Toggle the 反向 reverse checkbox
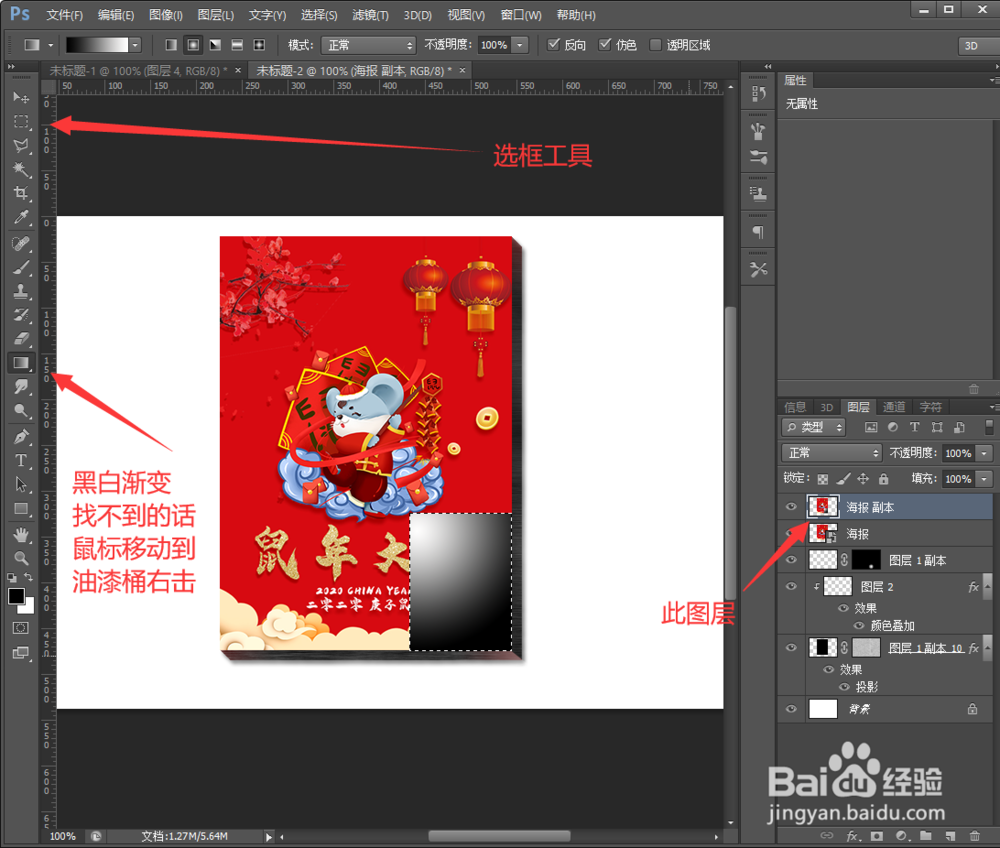Screen dimensions: 1000x848 coord(554,44)
